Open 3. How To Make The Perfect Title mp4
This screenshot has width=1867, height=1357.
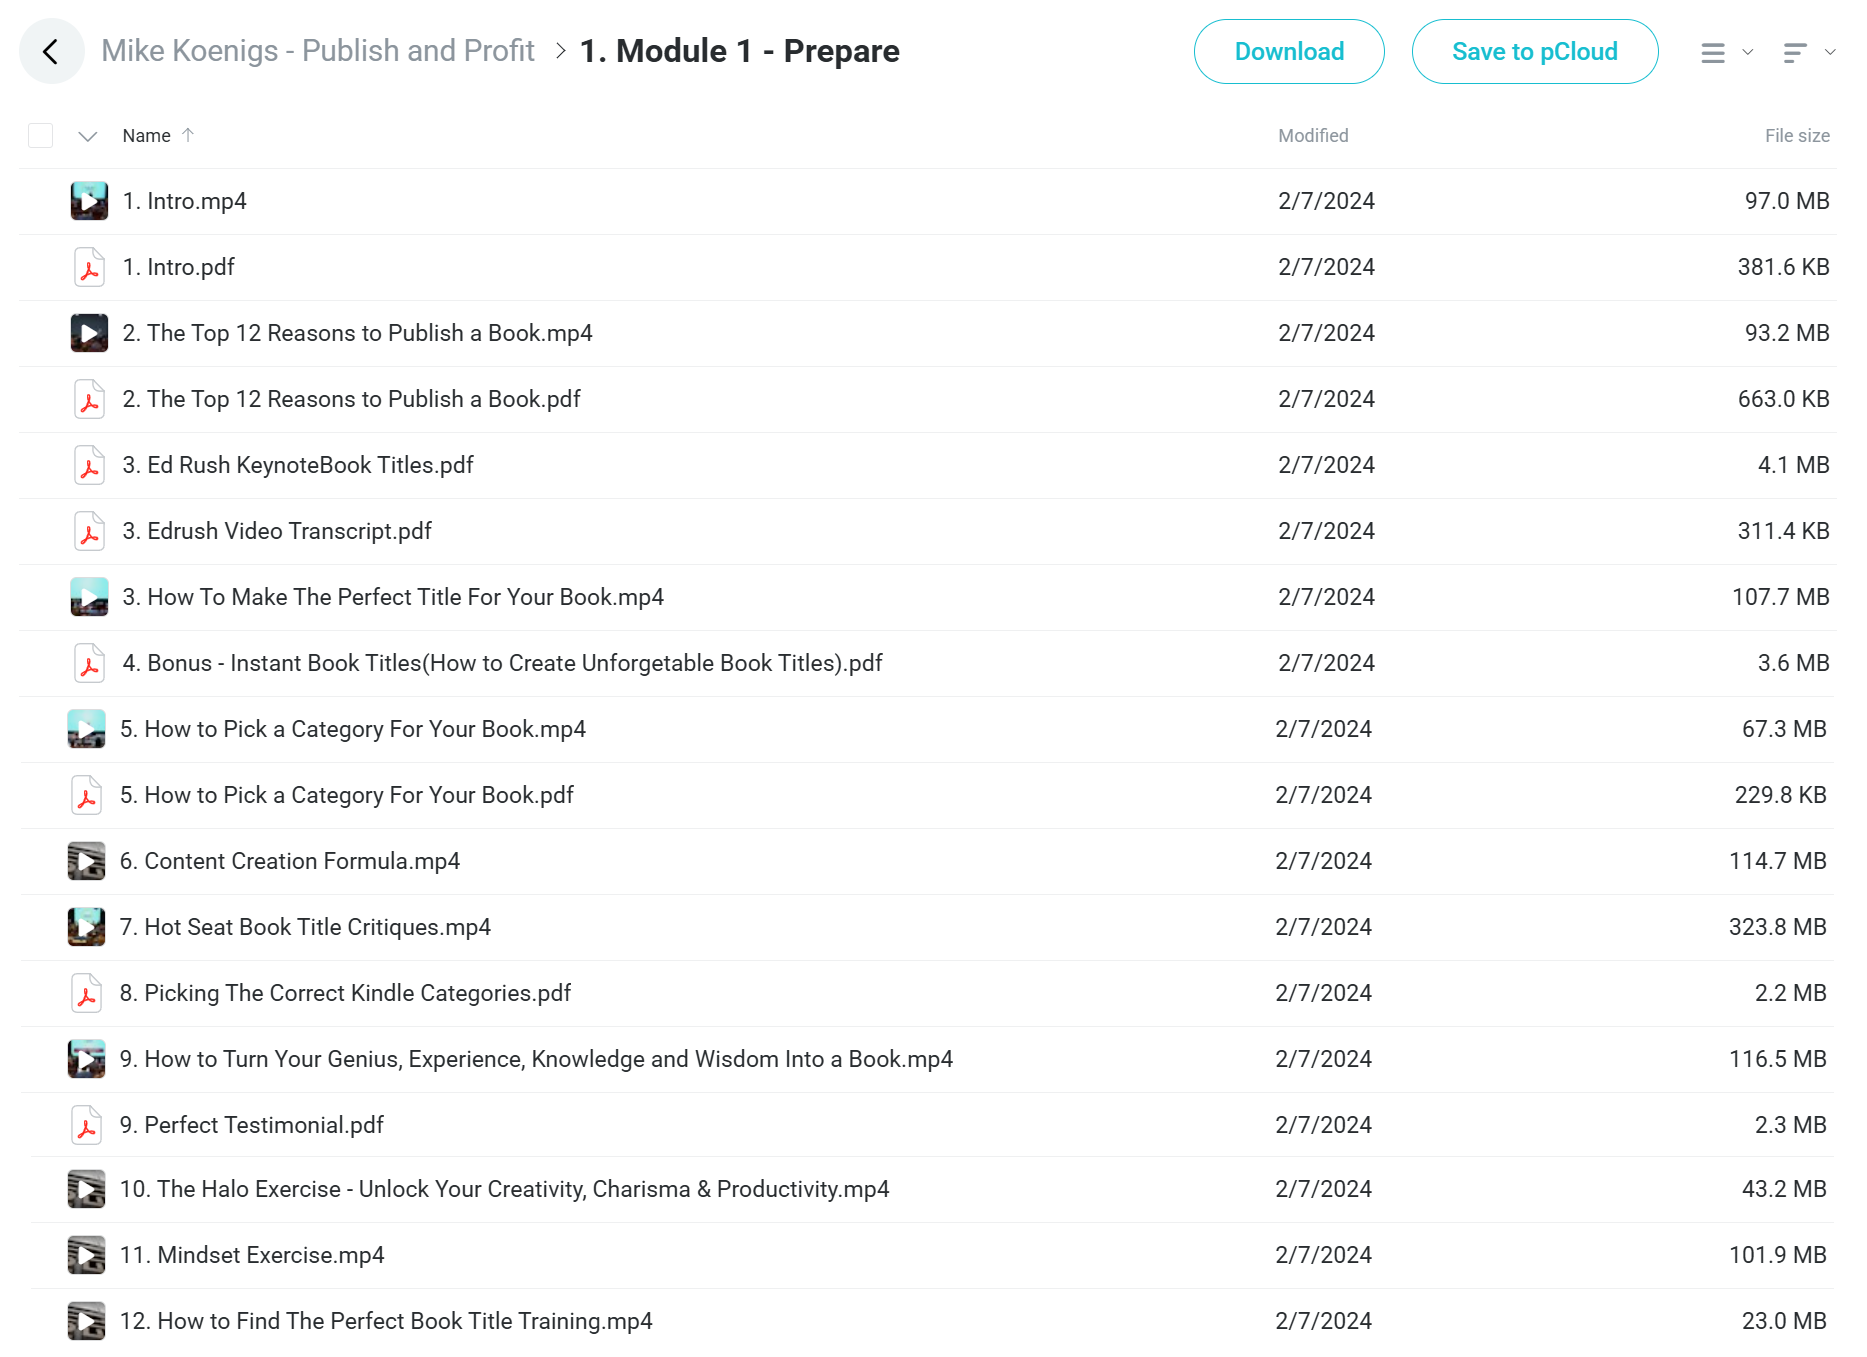393,597
